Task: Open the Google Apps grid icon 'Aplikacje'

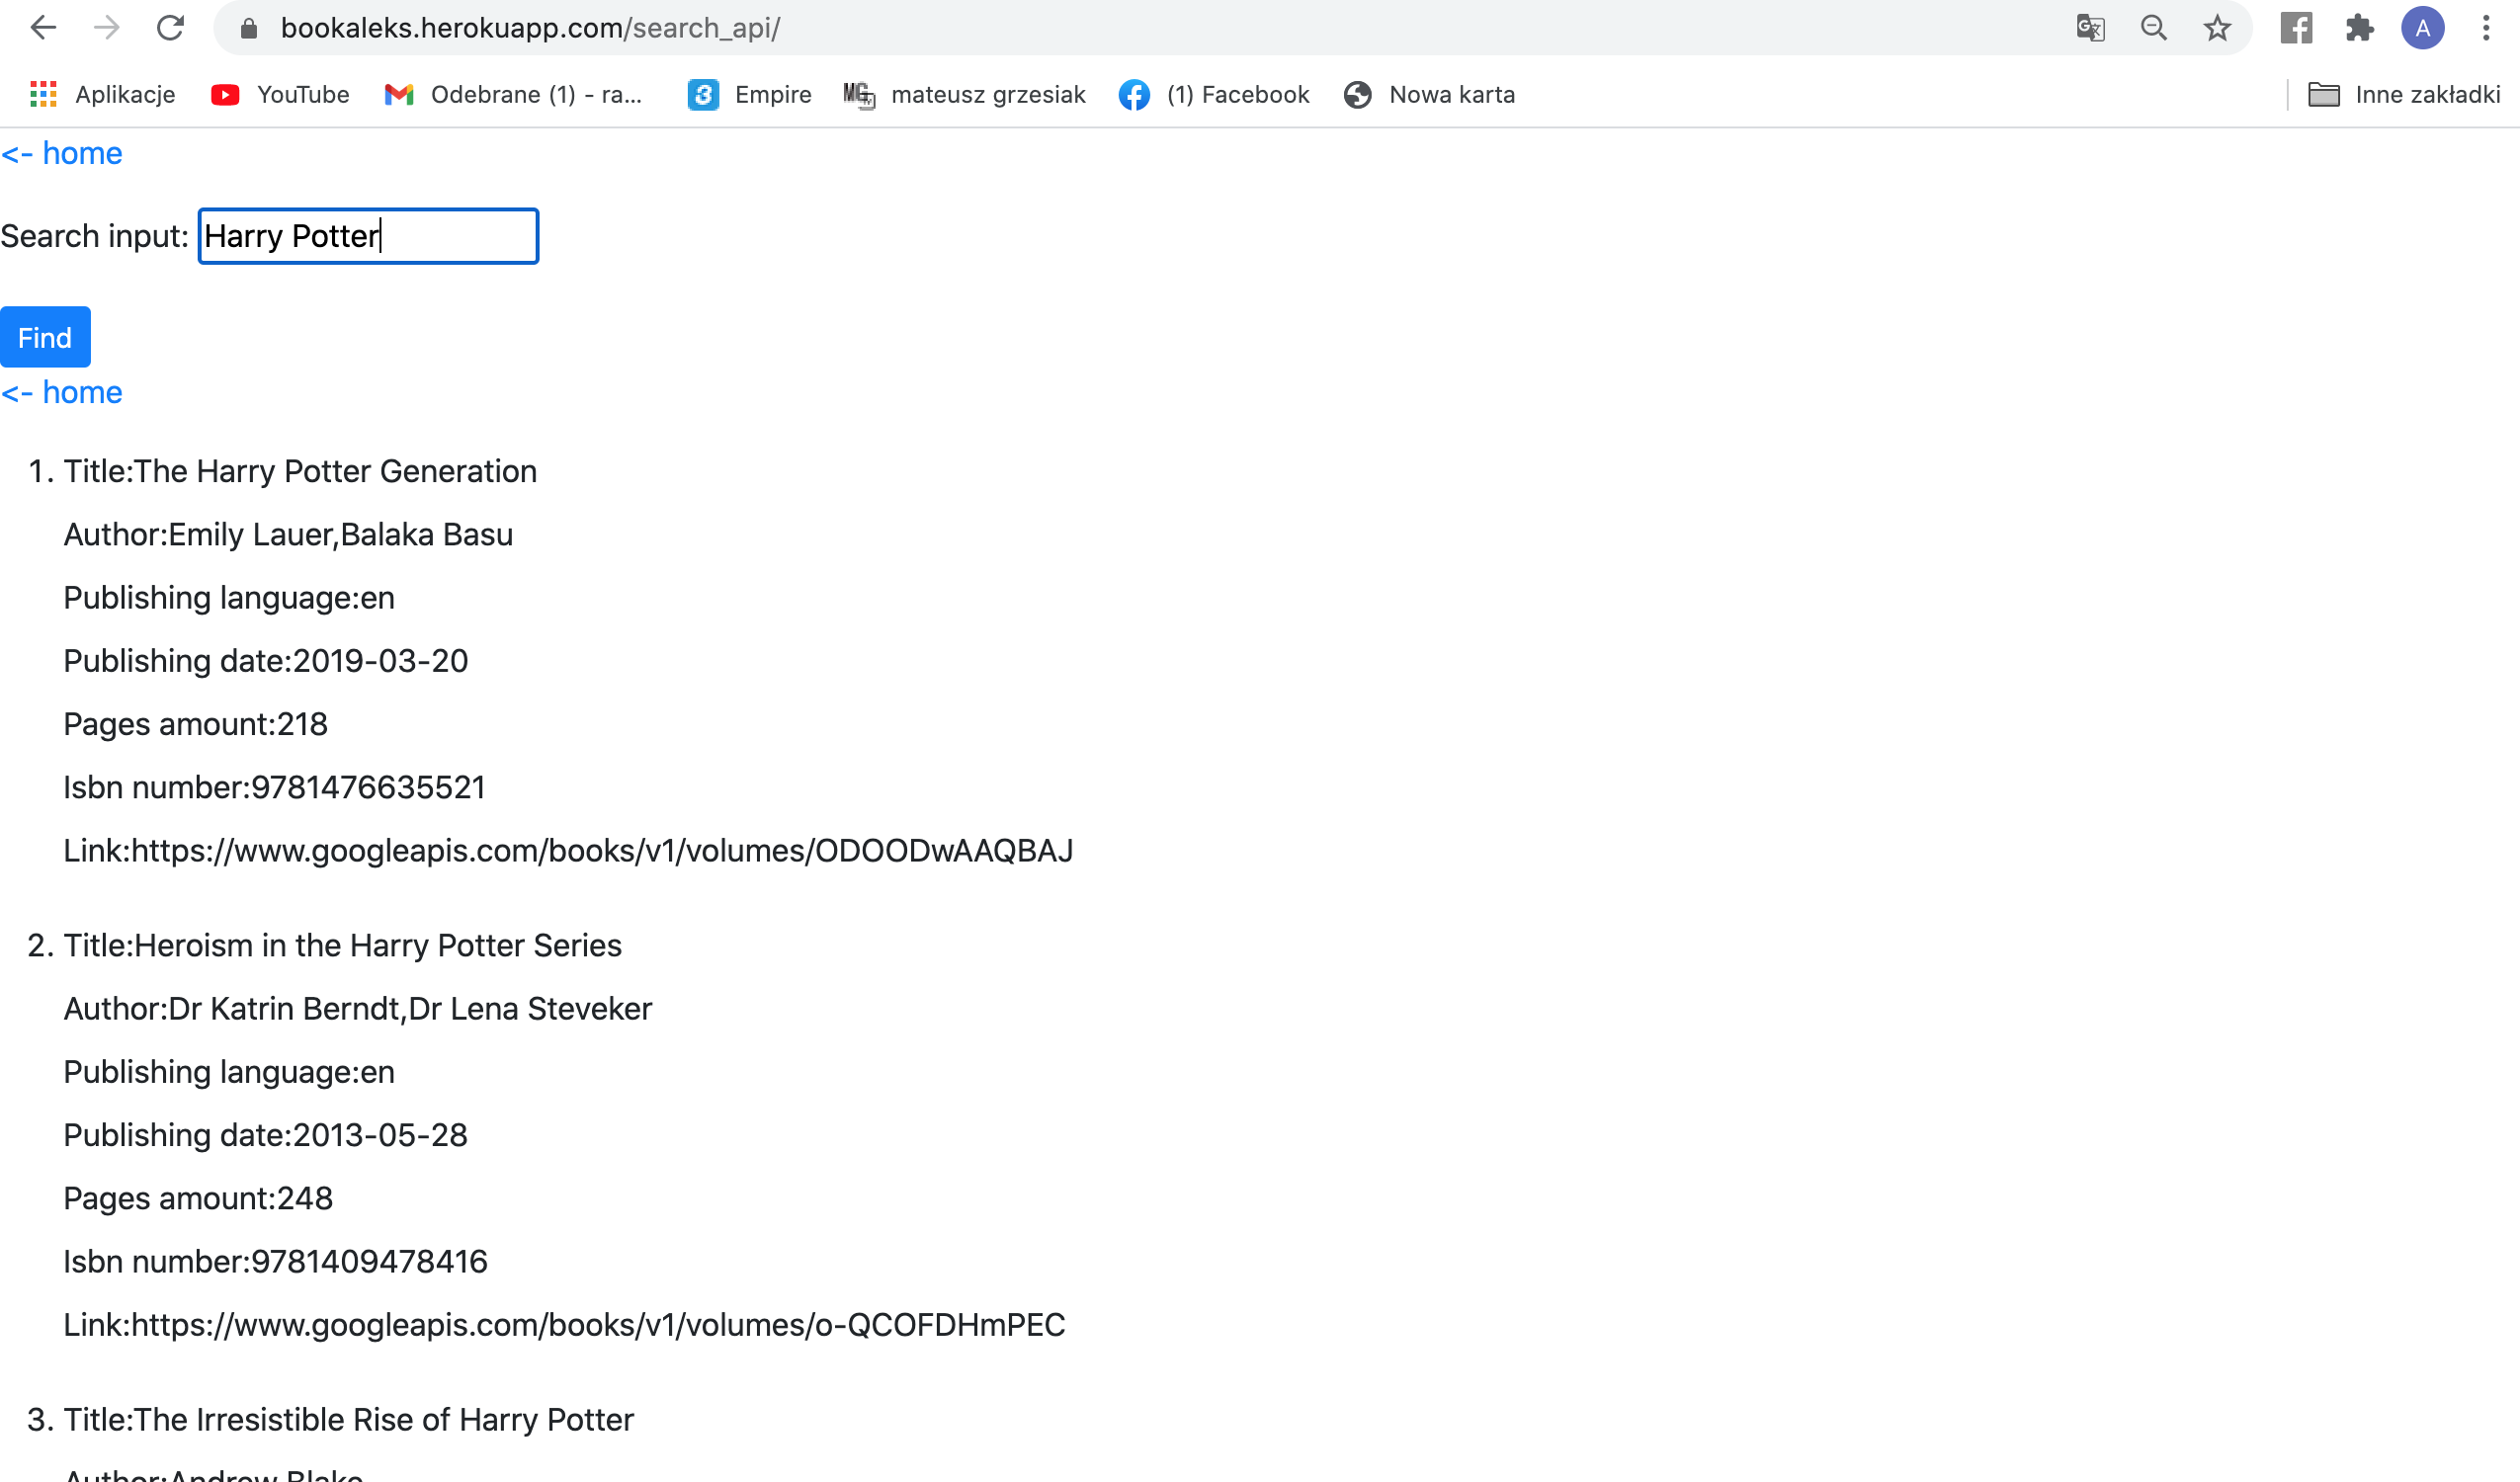Action: (43, 94)
